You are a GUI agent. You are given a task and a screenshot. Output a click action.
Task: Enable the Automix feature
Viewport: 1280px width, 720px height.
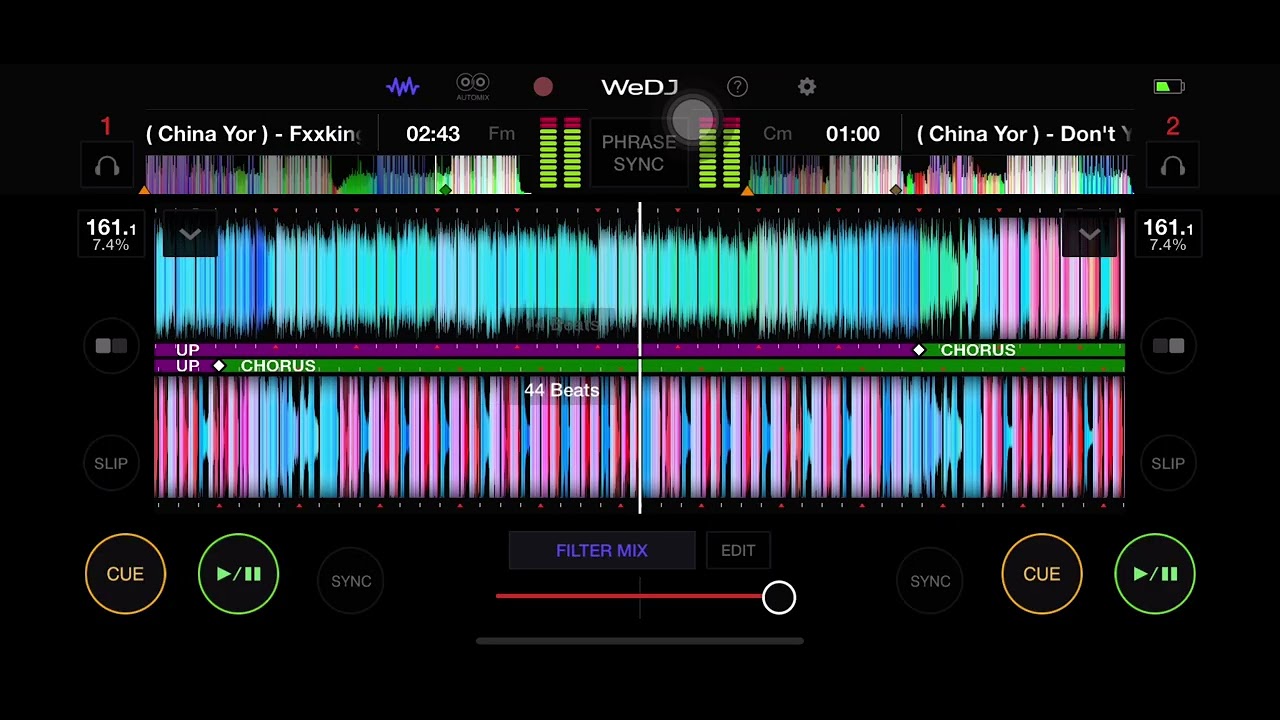(x=473, y=87)
